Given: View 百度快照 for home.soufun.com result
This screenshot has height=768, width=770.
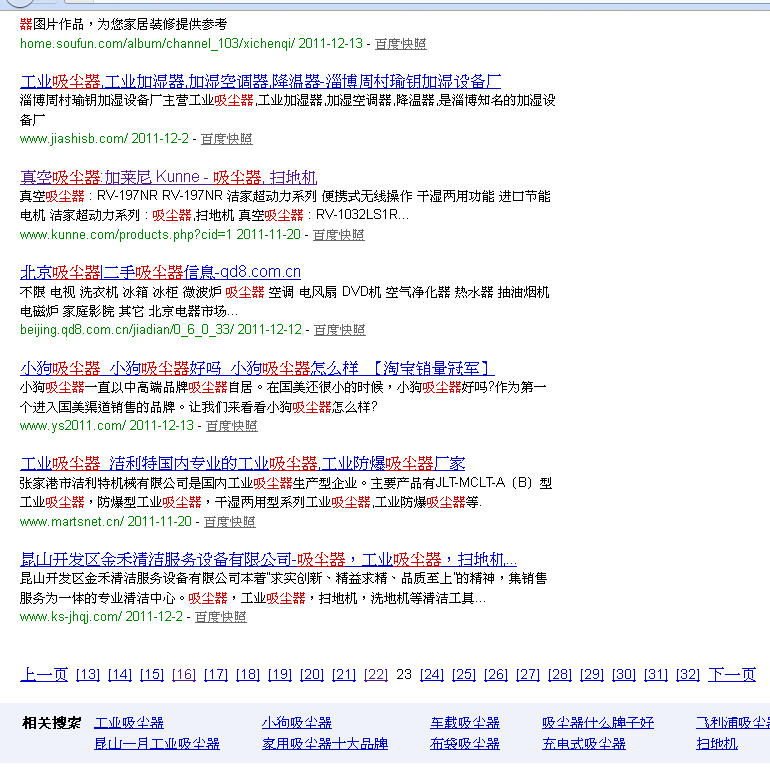Looking at the screenshot, I should click(x=401, y=44).
